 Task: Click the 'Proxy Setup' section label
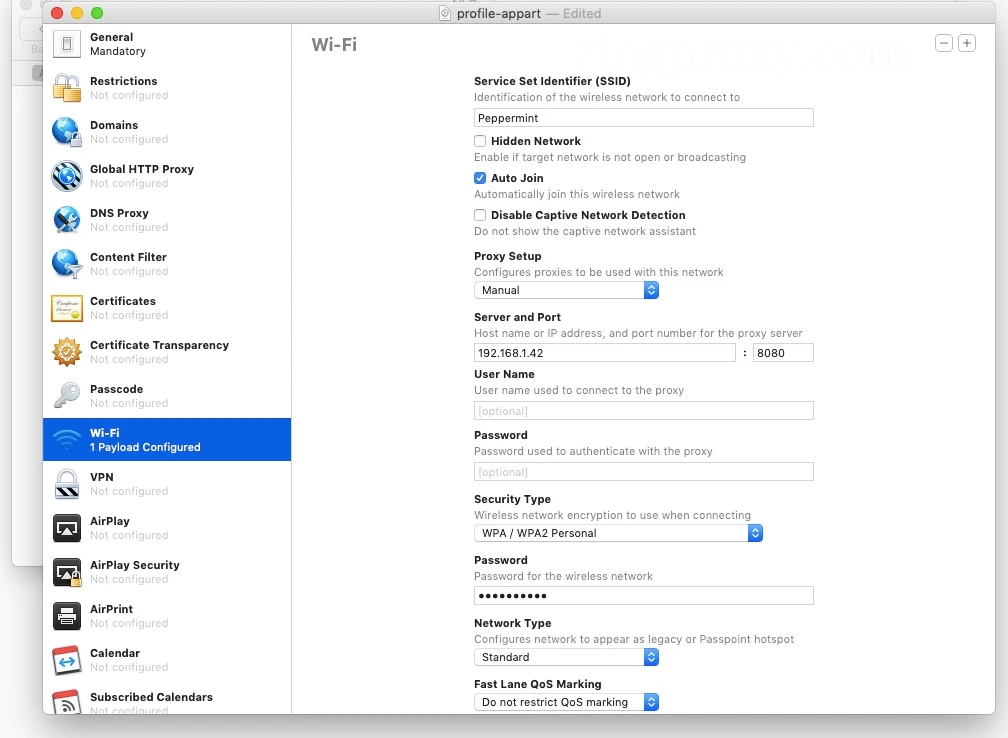(508, 256)
